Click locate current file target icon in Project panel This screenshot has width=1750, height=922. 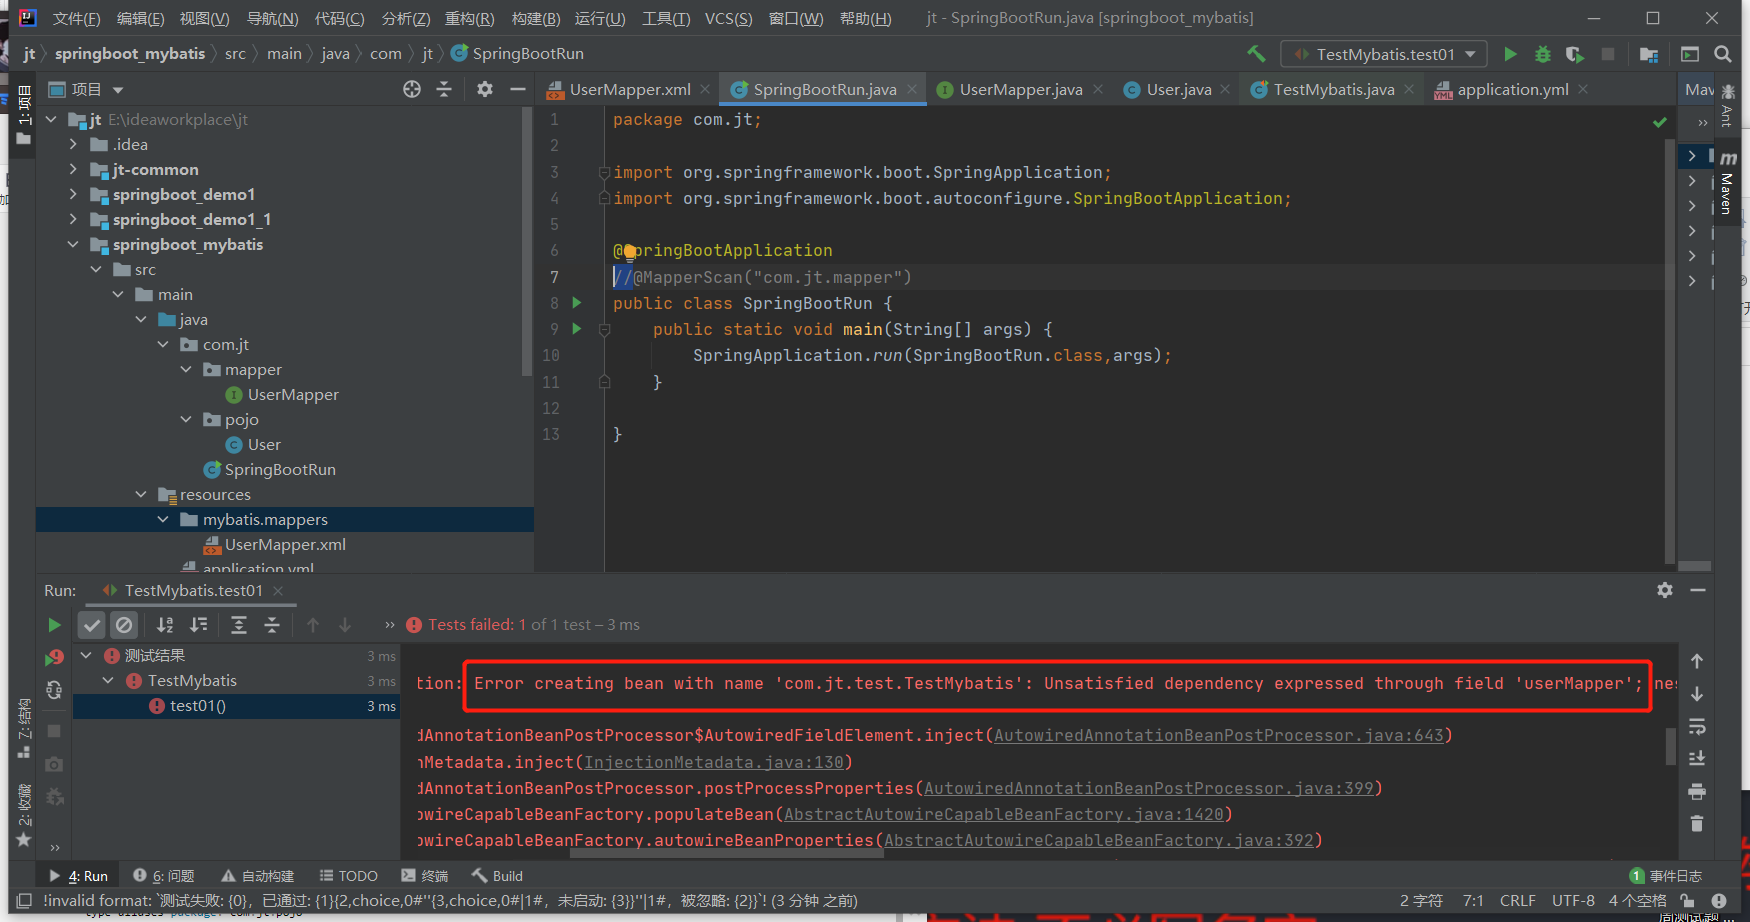412,89
